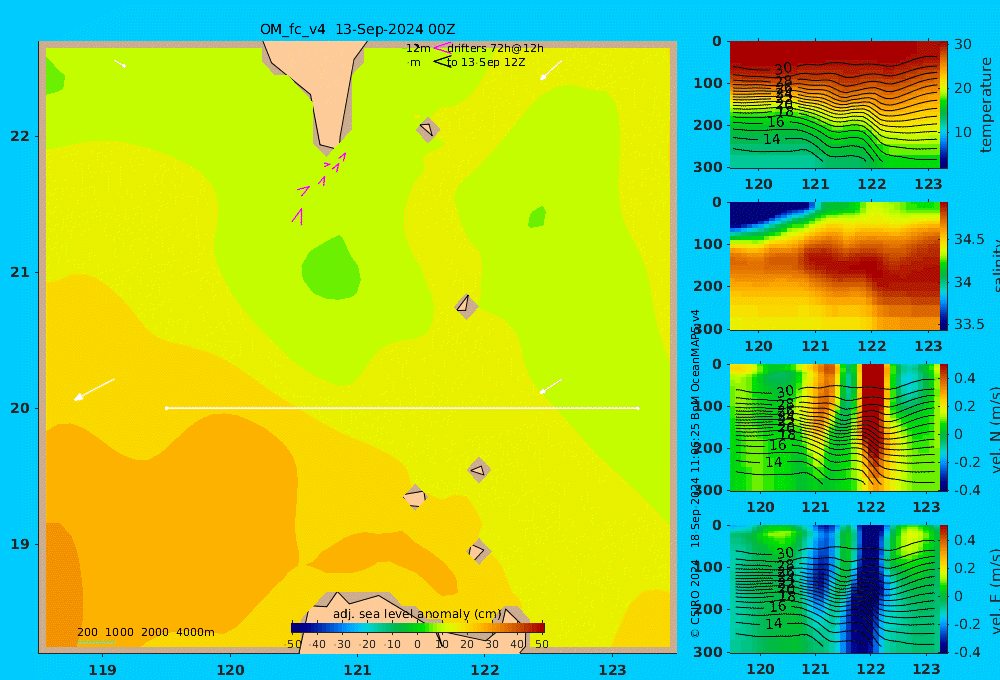Click the island marker near 18.95°N 121.95°E

478,551
